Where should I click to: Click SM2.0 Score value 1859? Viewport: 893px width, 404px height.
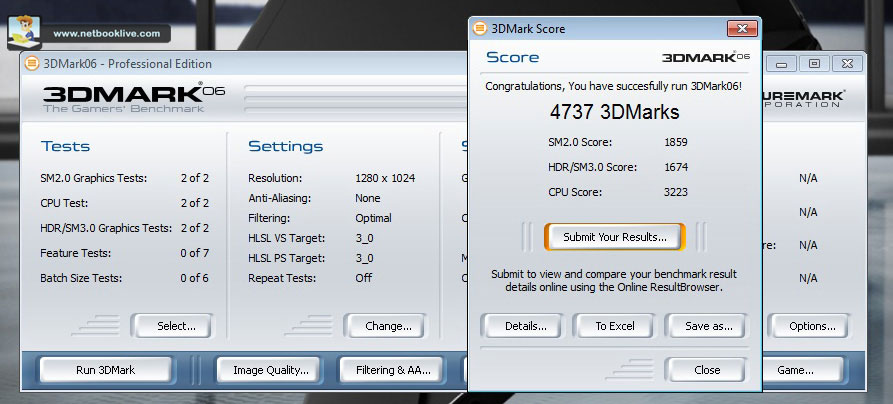pos(675,142)
